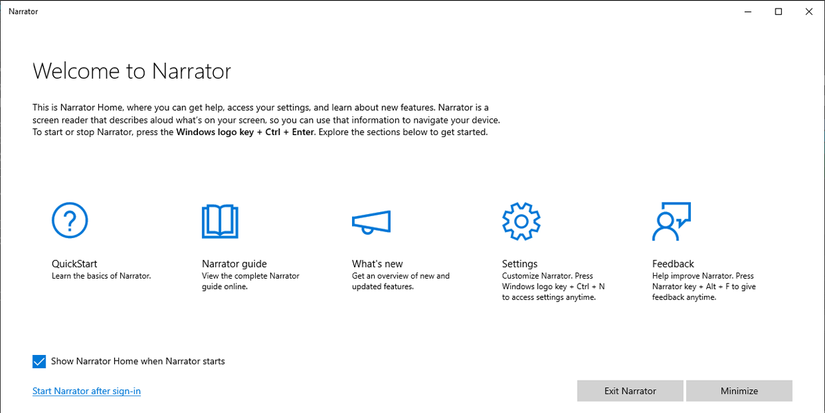The height and width of the screenshot is (413, 825).
Task: Uncheck Show Narrator Home when Narrator starts checkbox
Action: tap(39, 361)
